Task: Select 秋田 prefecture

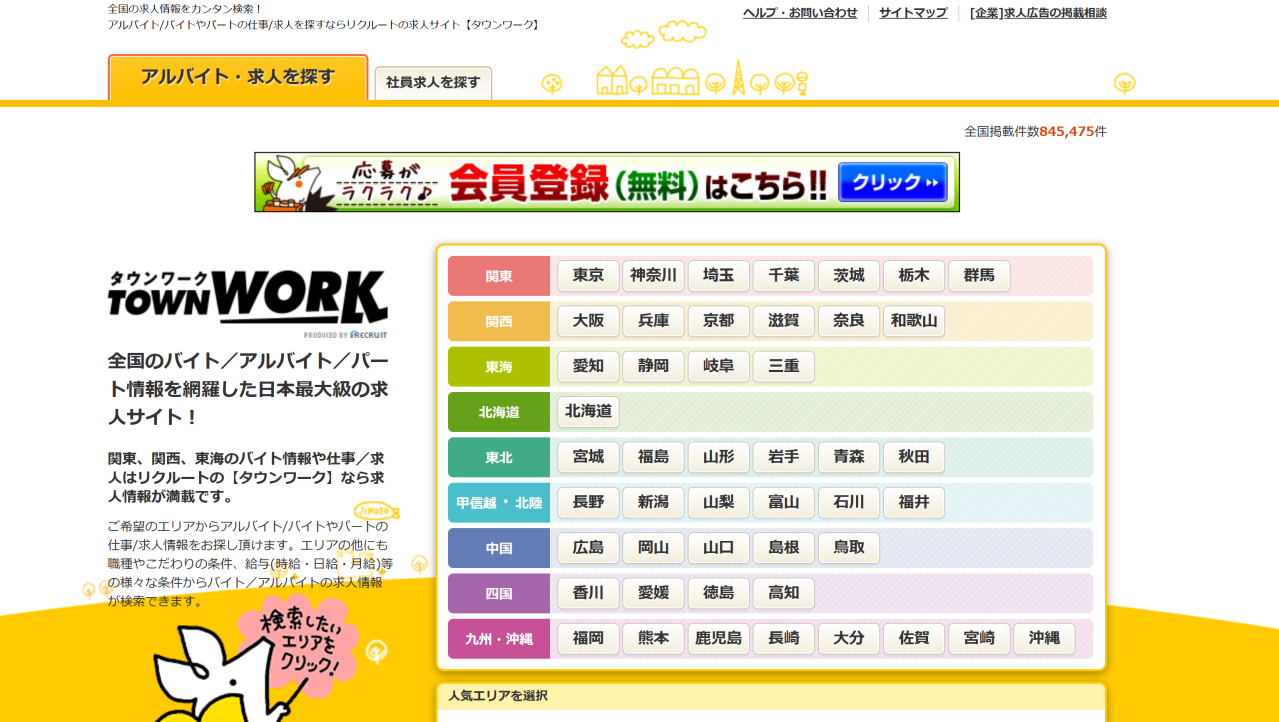Action: coord(914,457)
